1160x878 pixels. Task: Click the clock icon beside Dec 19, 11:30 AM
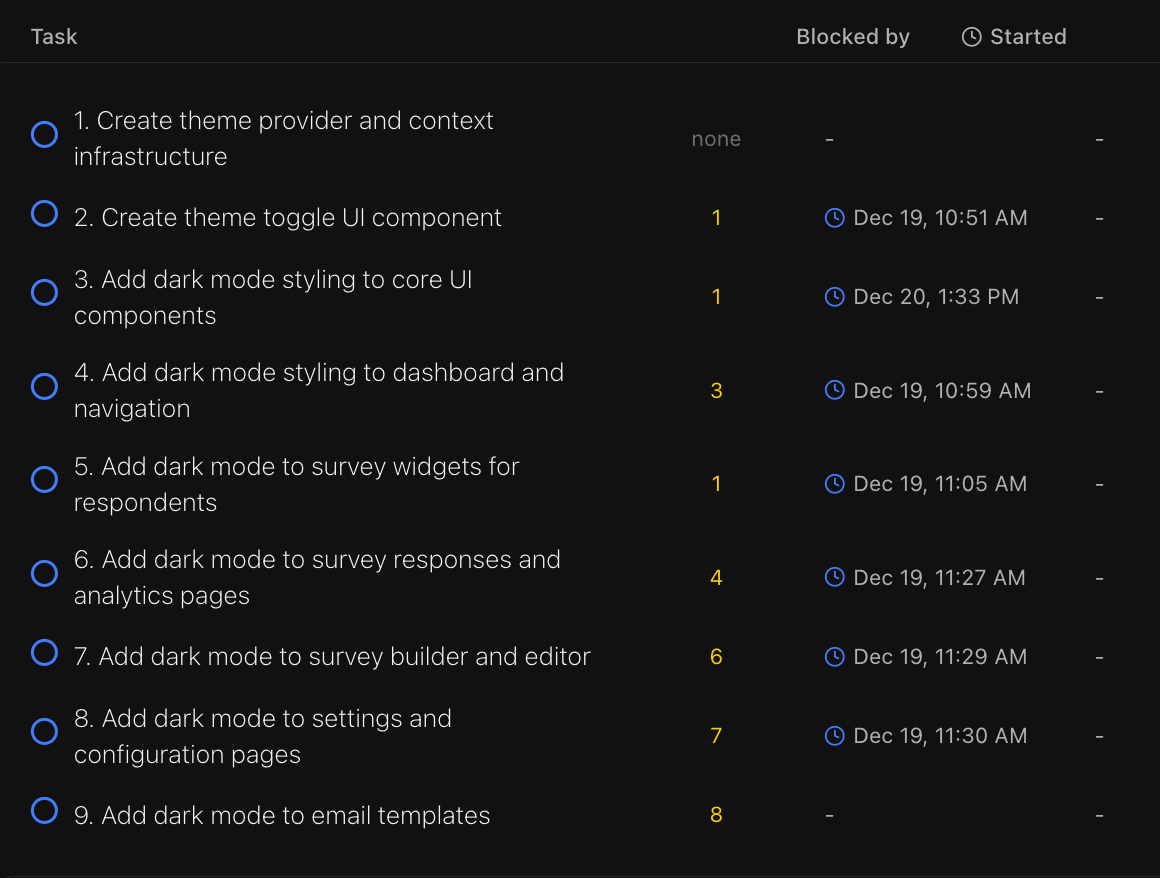point(834,735)
